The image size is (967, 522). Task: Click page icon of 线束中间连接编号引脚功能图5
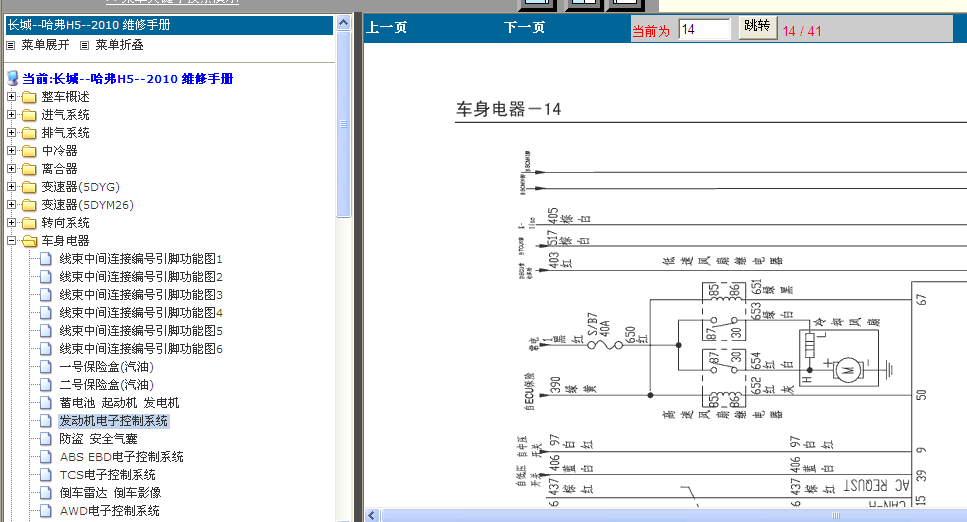(46, 330)
